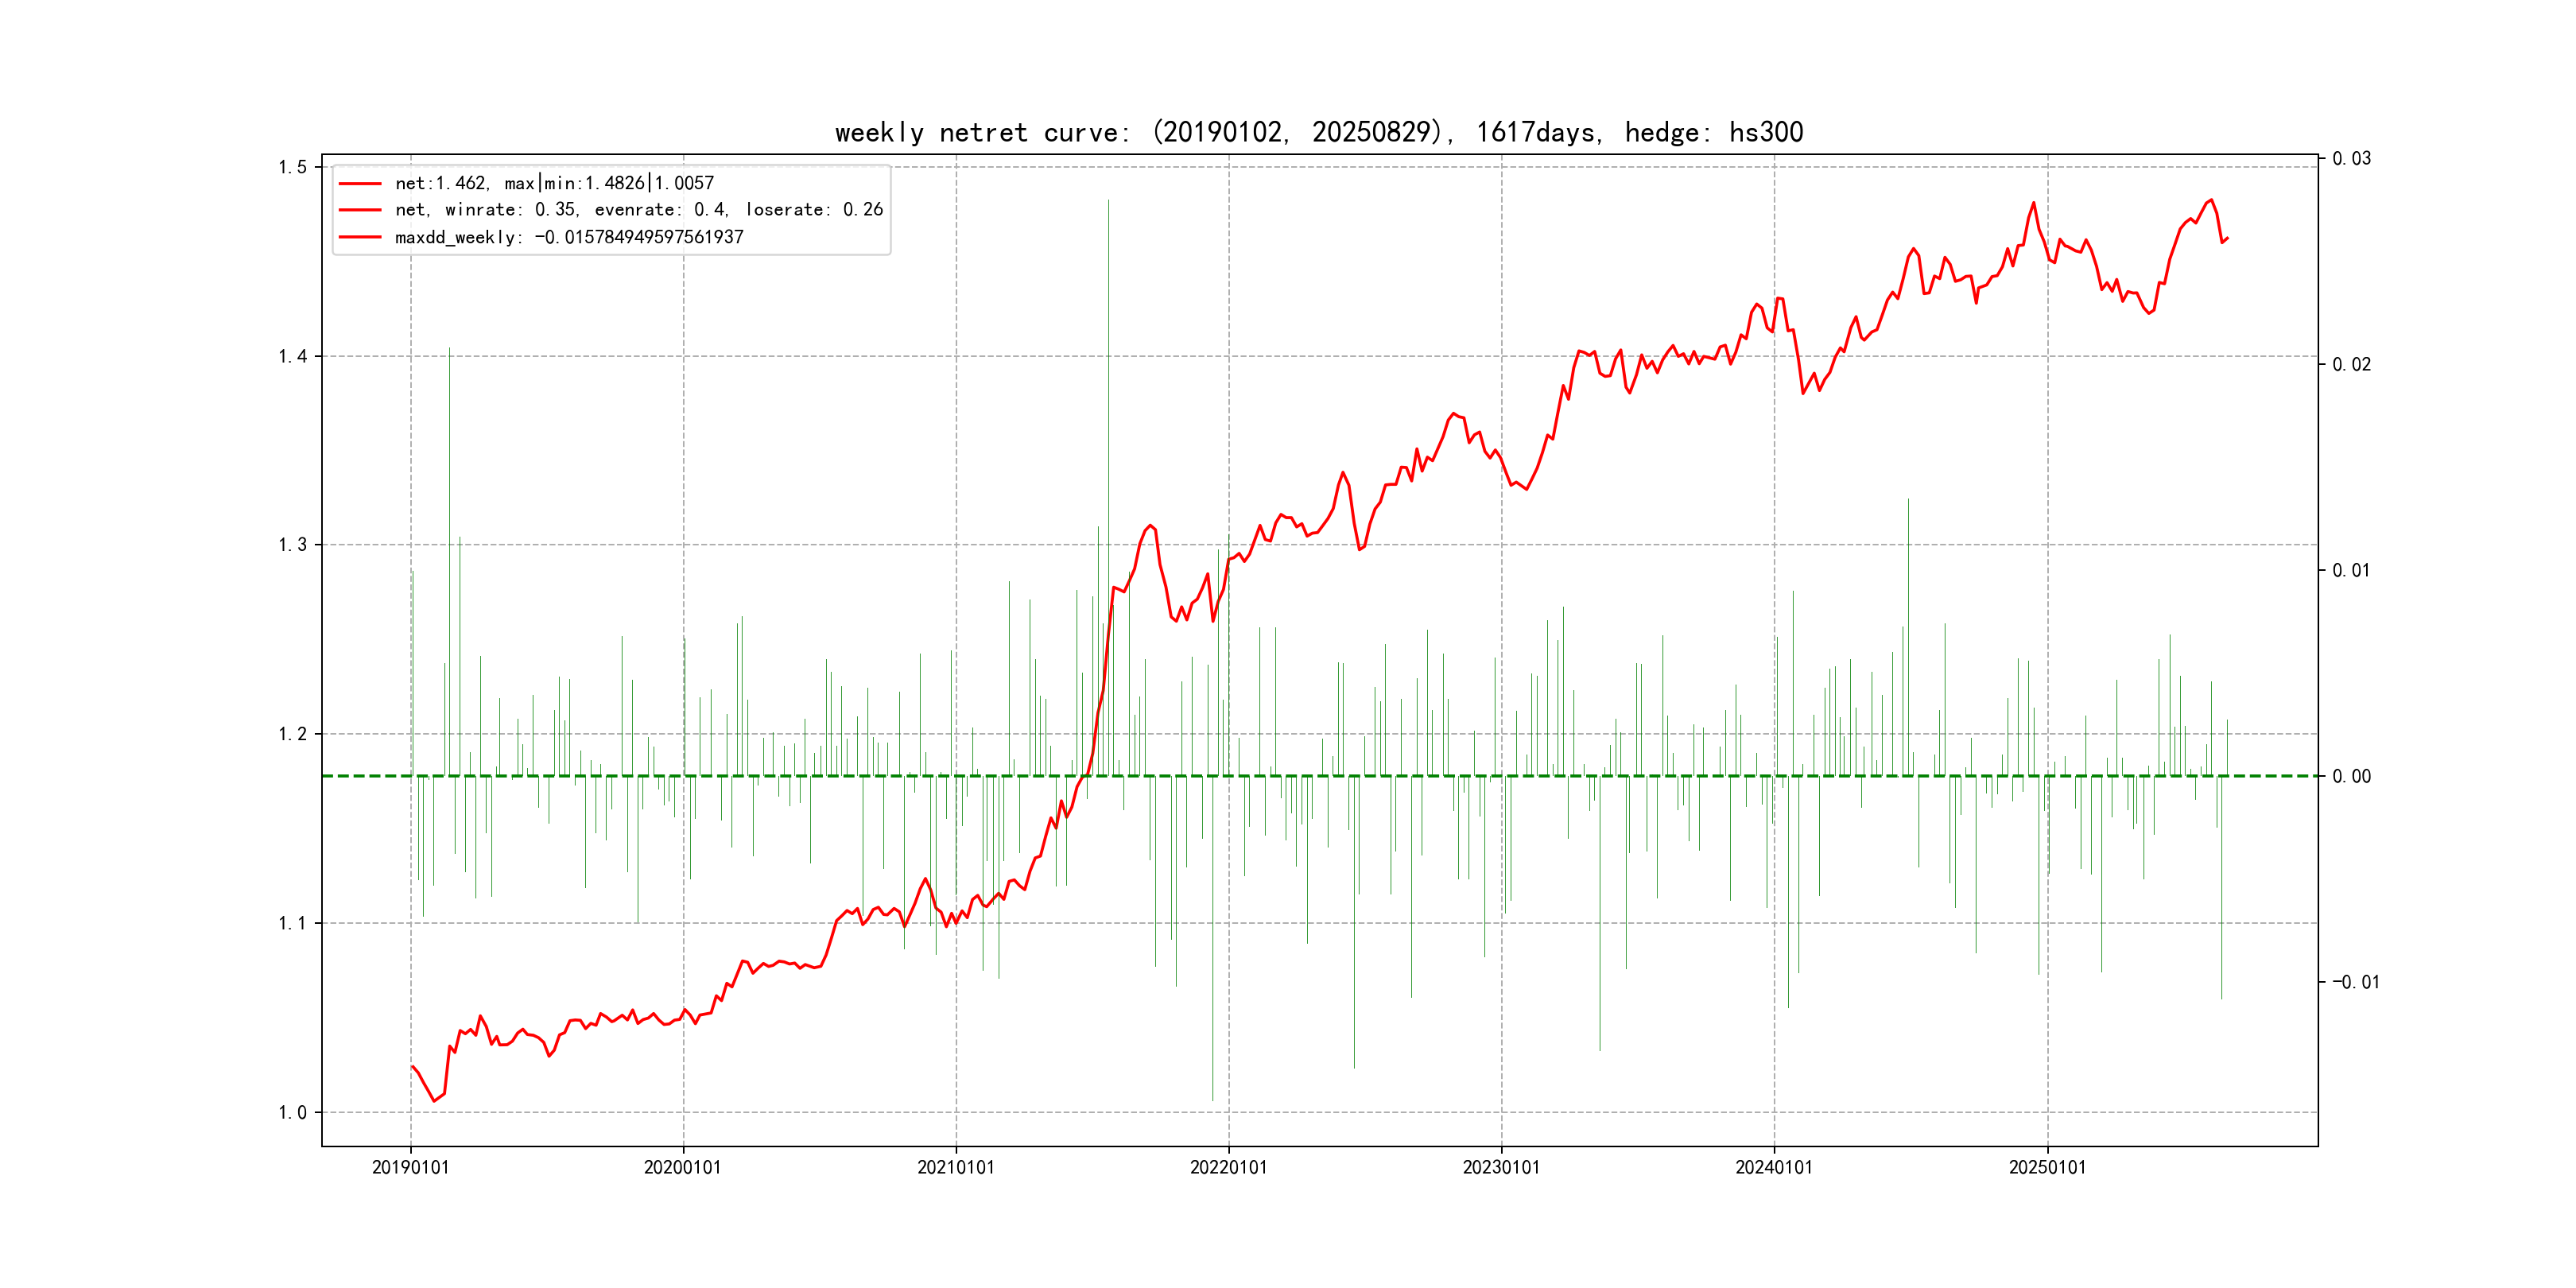The height and width of the screenshot is (1288, 2576).
Task: Click the 20240101 x-axis label
Action: coord(1773,1167)
